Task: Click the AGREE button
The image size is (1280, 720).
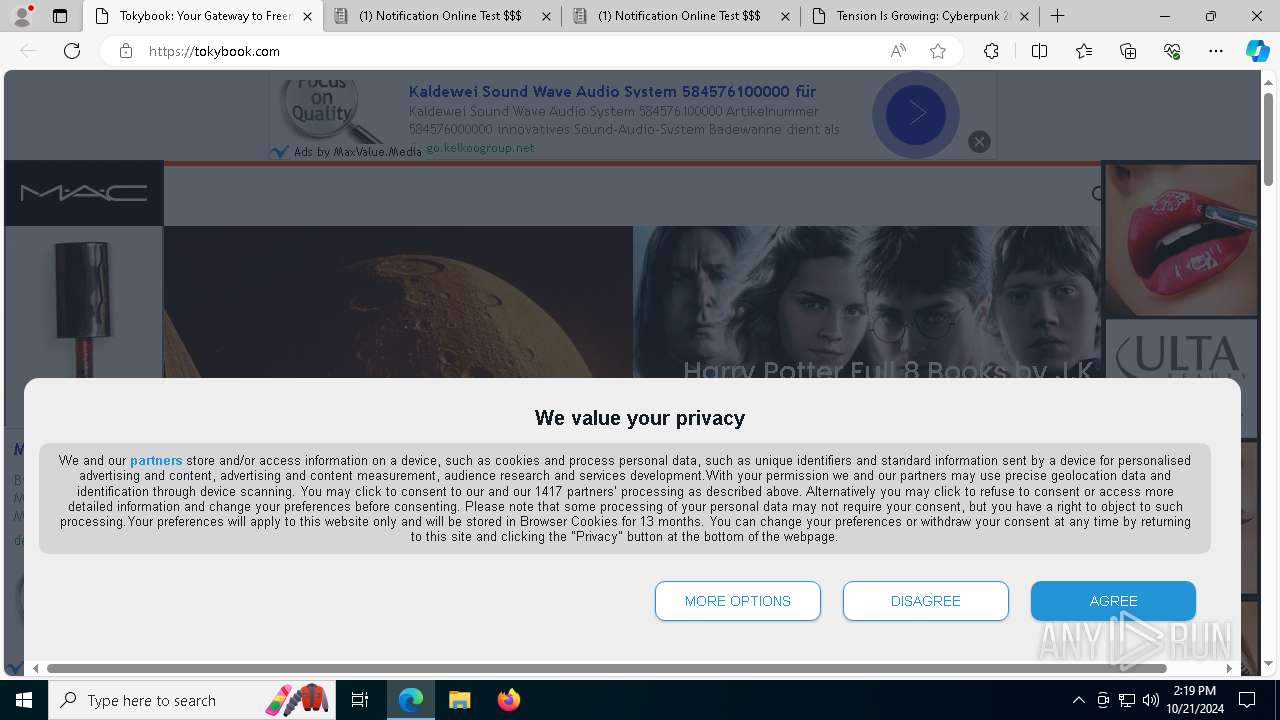Action: point(1113,601)
